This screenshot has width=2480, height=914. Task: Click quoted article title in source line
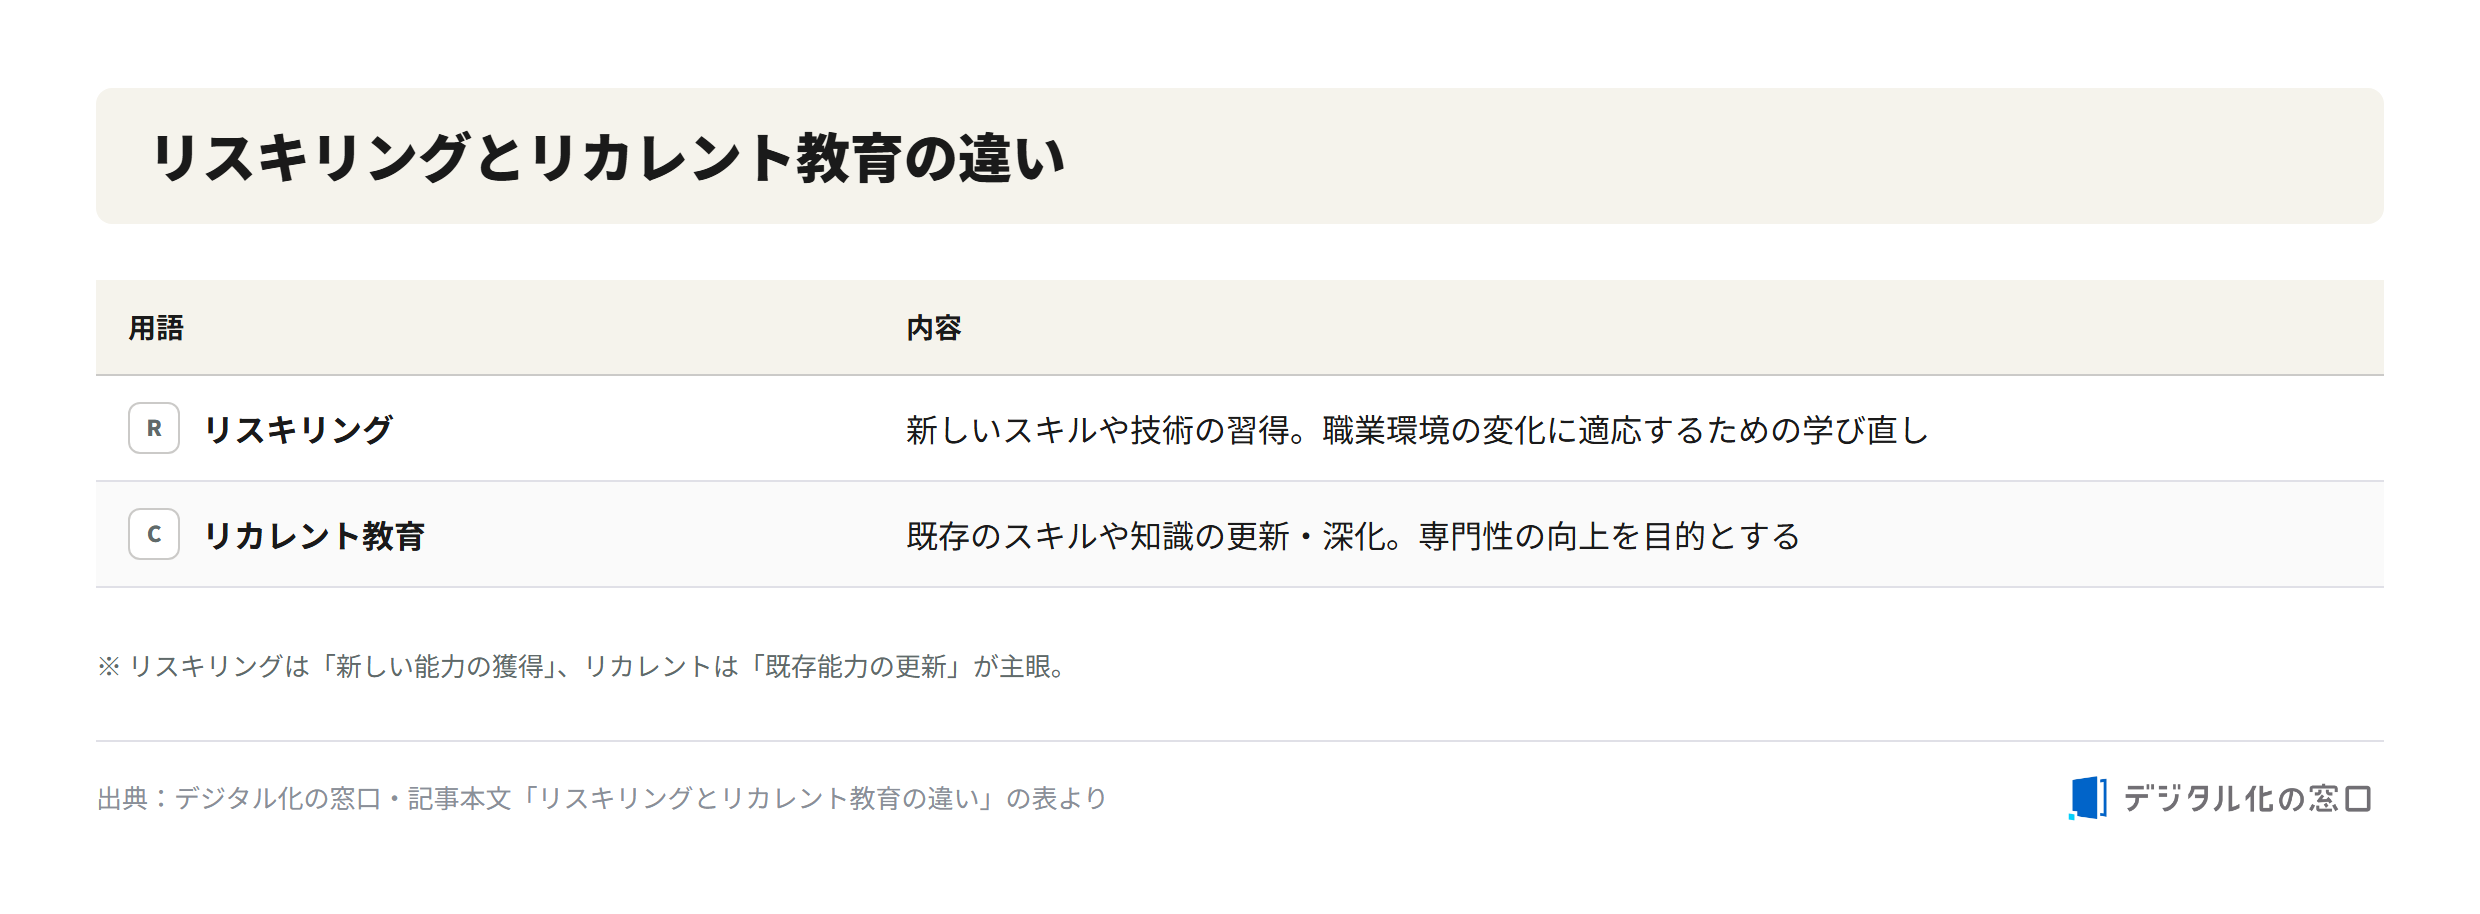click(x=759, y=798)
